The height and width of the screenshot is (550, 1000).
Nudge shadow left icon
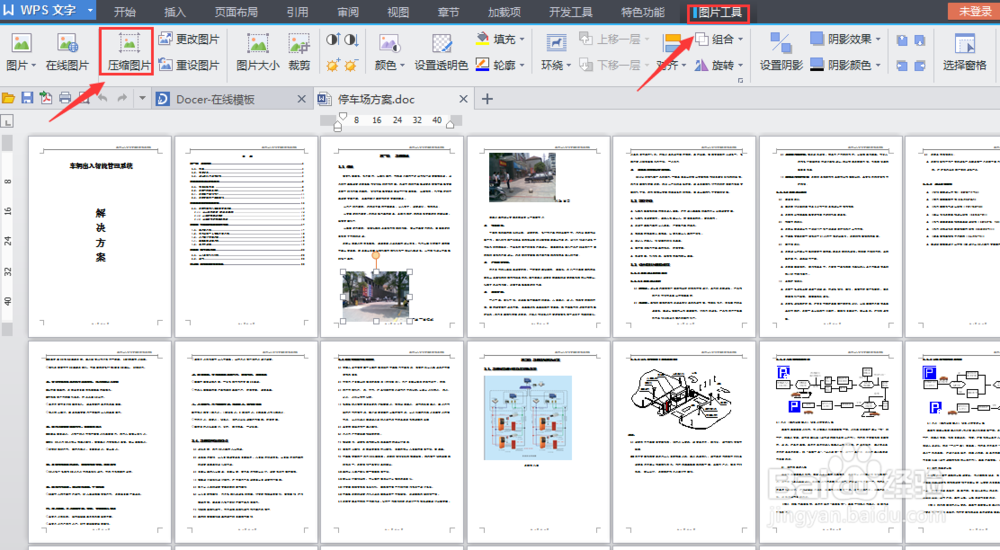pyautogui.click(x=902, y=66)
